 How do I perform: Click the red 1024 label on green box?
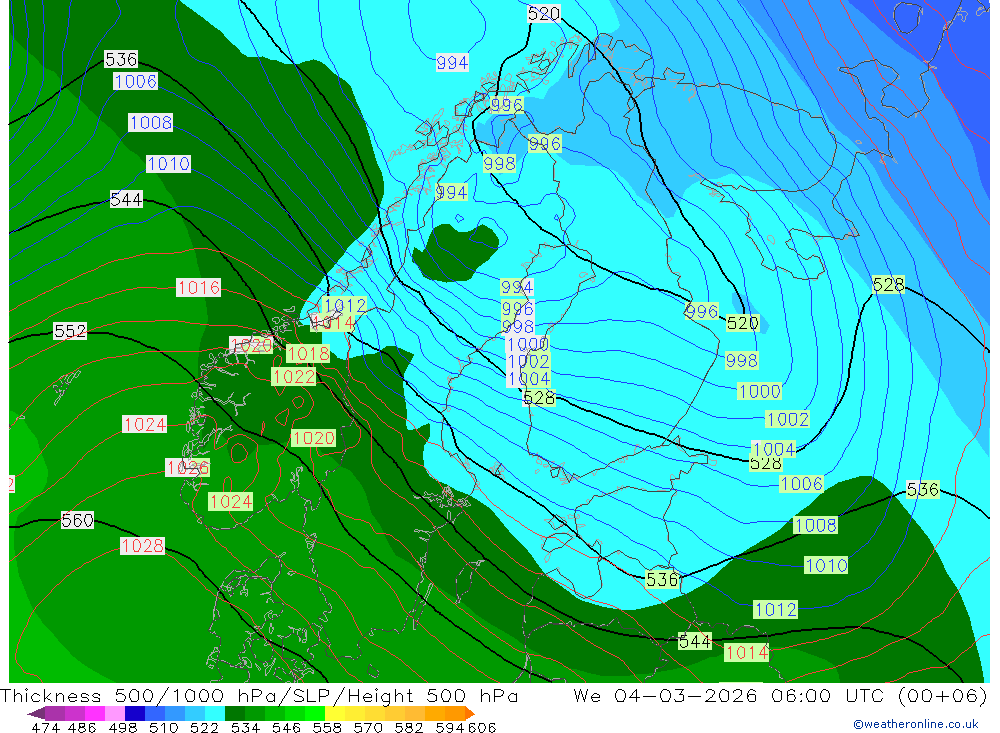coord(231,501)
